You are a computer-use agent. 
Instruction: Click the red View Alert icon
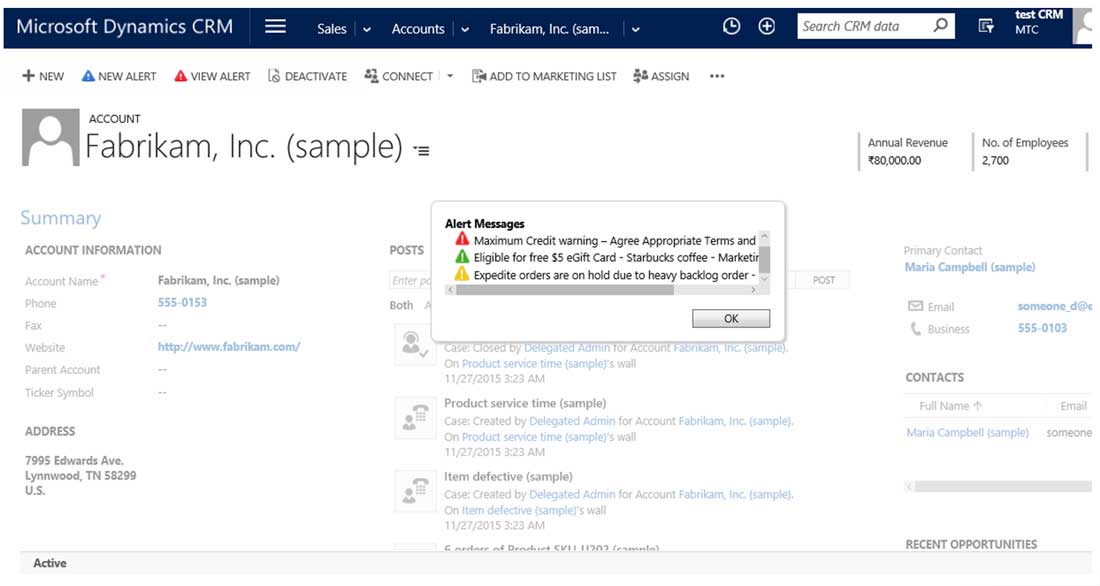181,76
